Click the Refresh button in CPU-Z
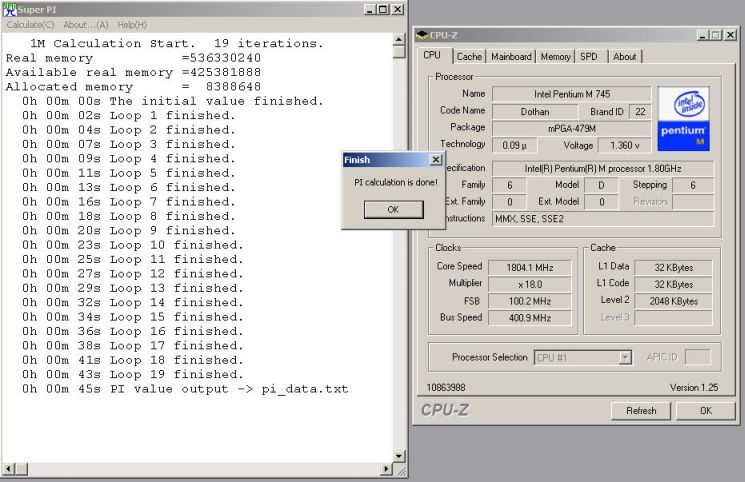Viewport: 745px width, 482px height. click(x=641, y=411)
